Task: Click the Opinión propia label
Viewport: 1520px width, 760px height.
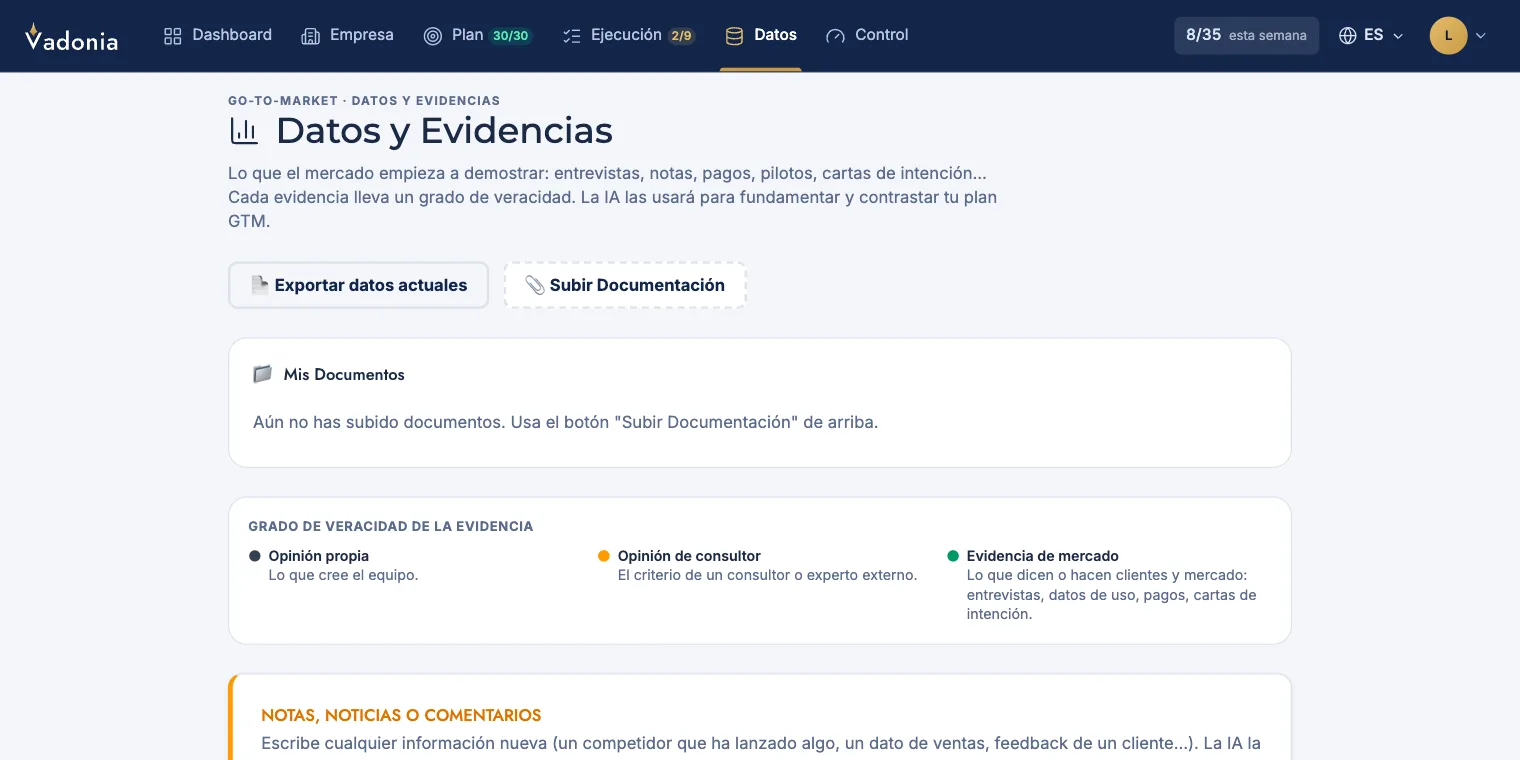Action: (x=319, y=556)
